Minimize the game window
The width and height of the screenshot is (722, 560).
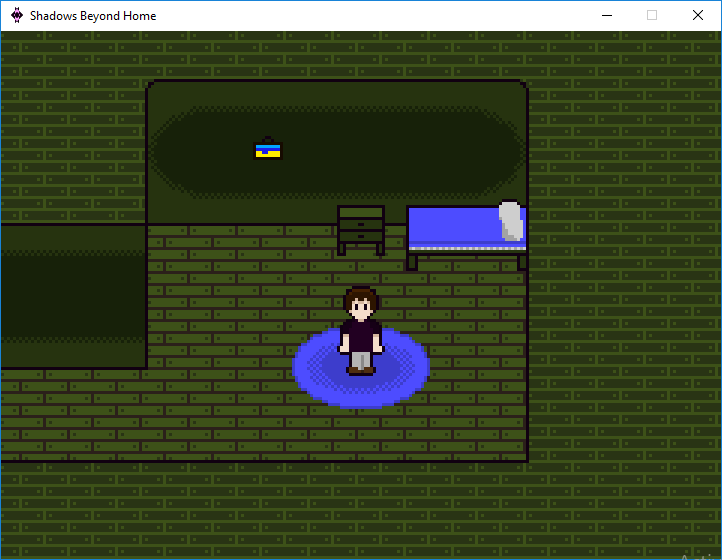[607, 15]
